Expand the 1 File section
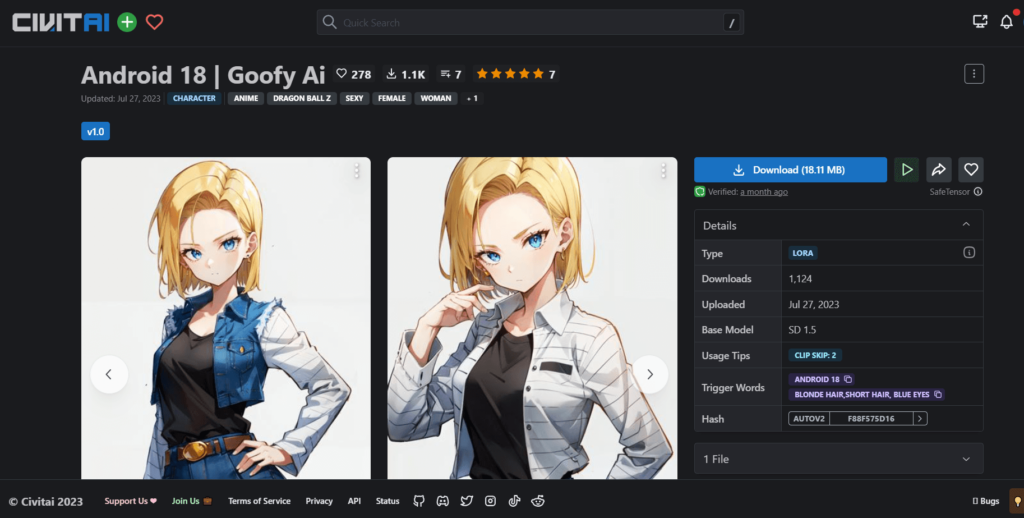The height and width of the screenshot is (518, 1024). tap(838, 459)
